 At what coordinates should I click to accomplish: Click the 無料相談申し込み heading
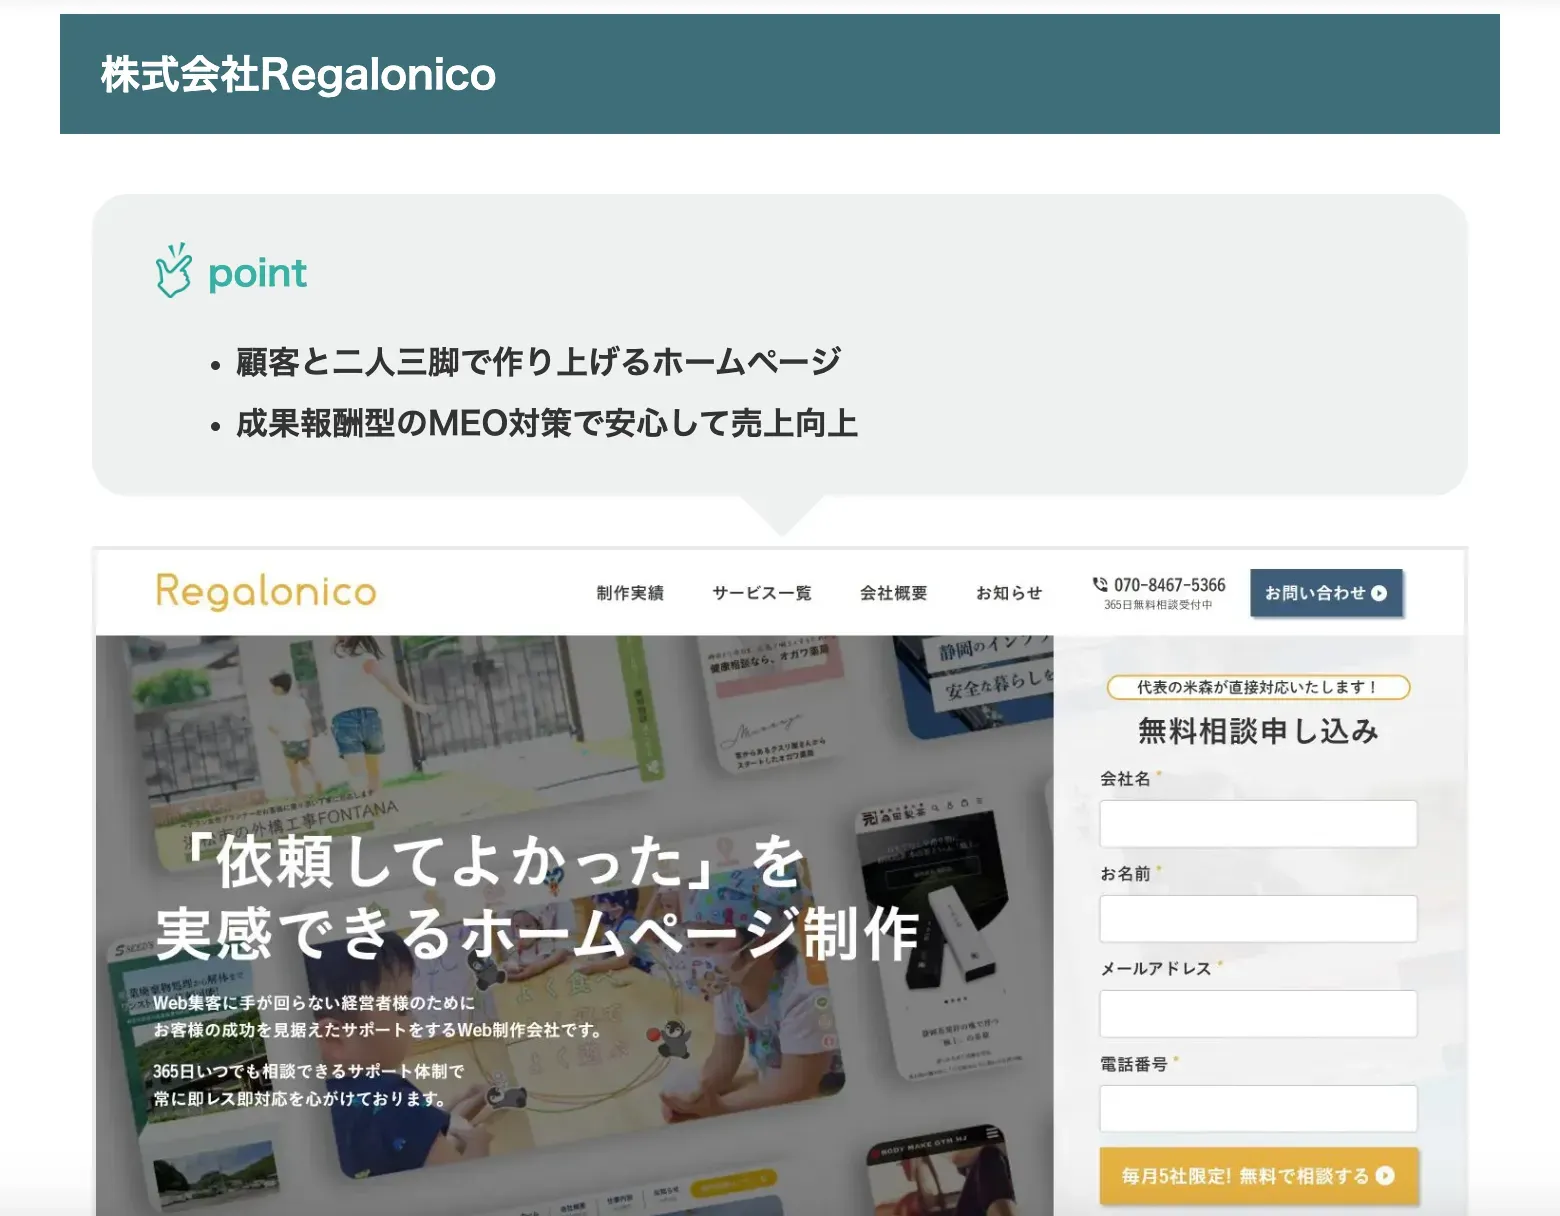point(1258,731)
